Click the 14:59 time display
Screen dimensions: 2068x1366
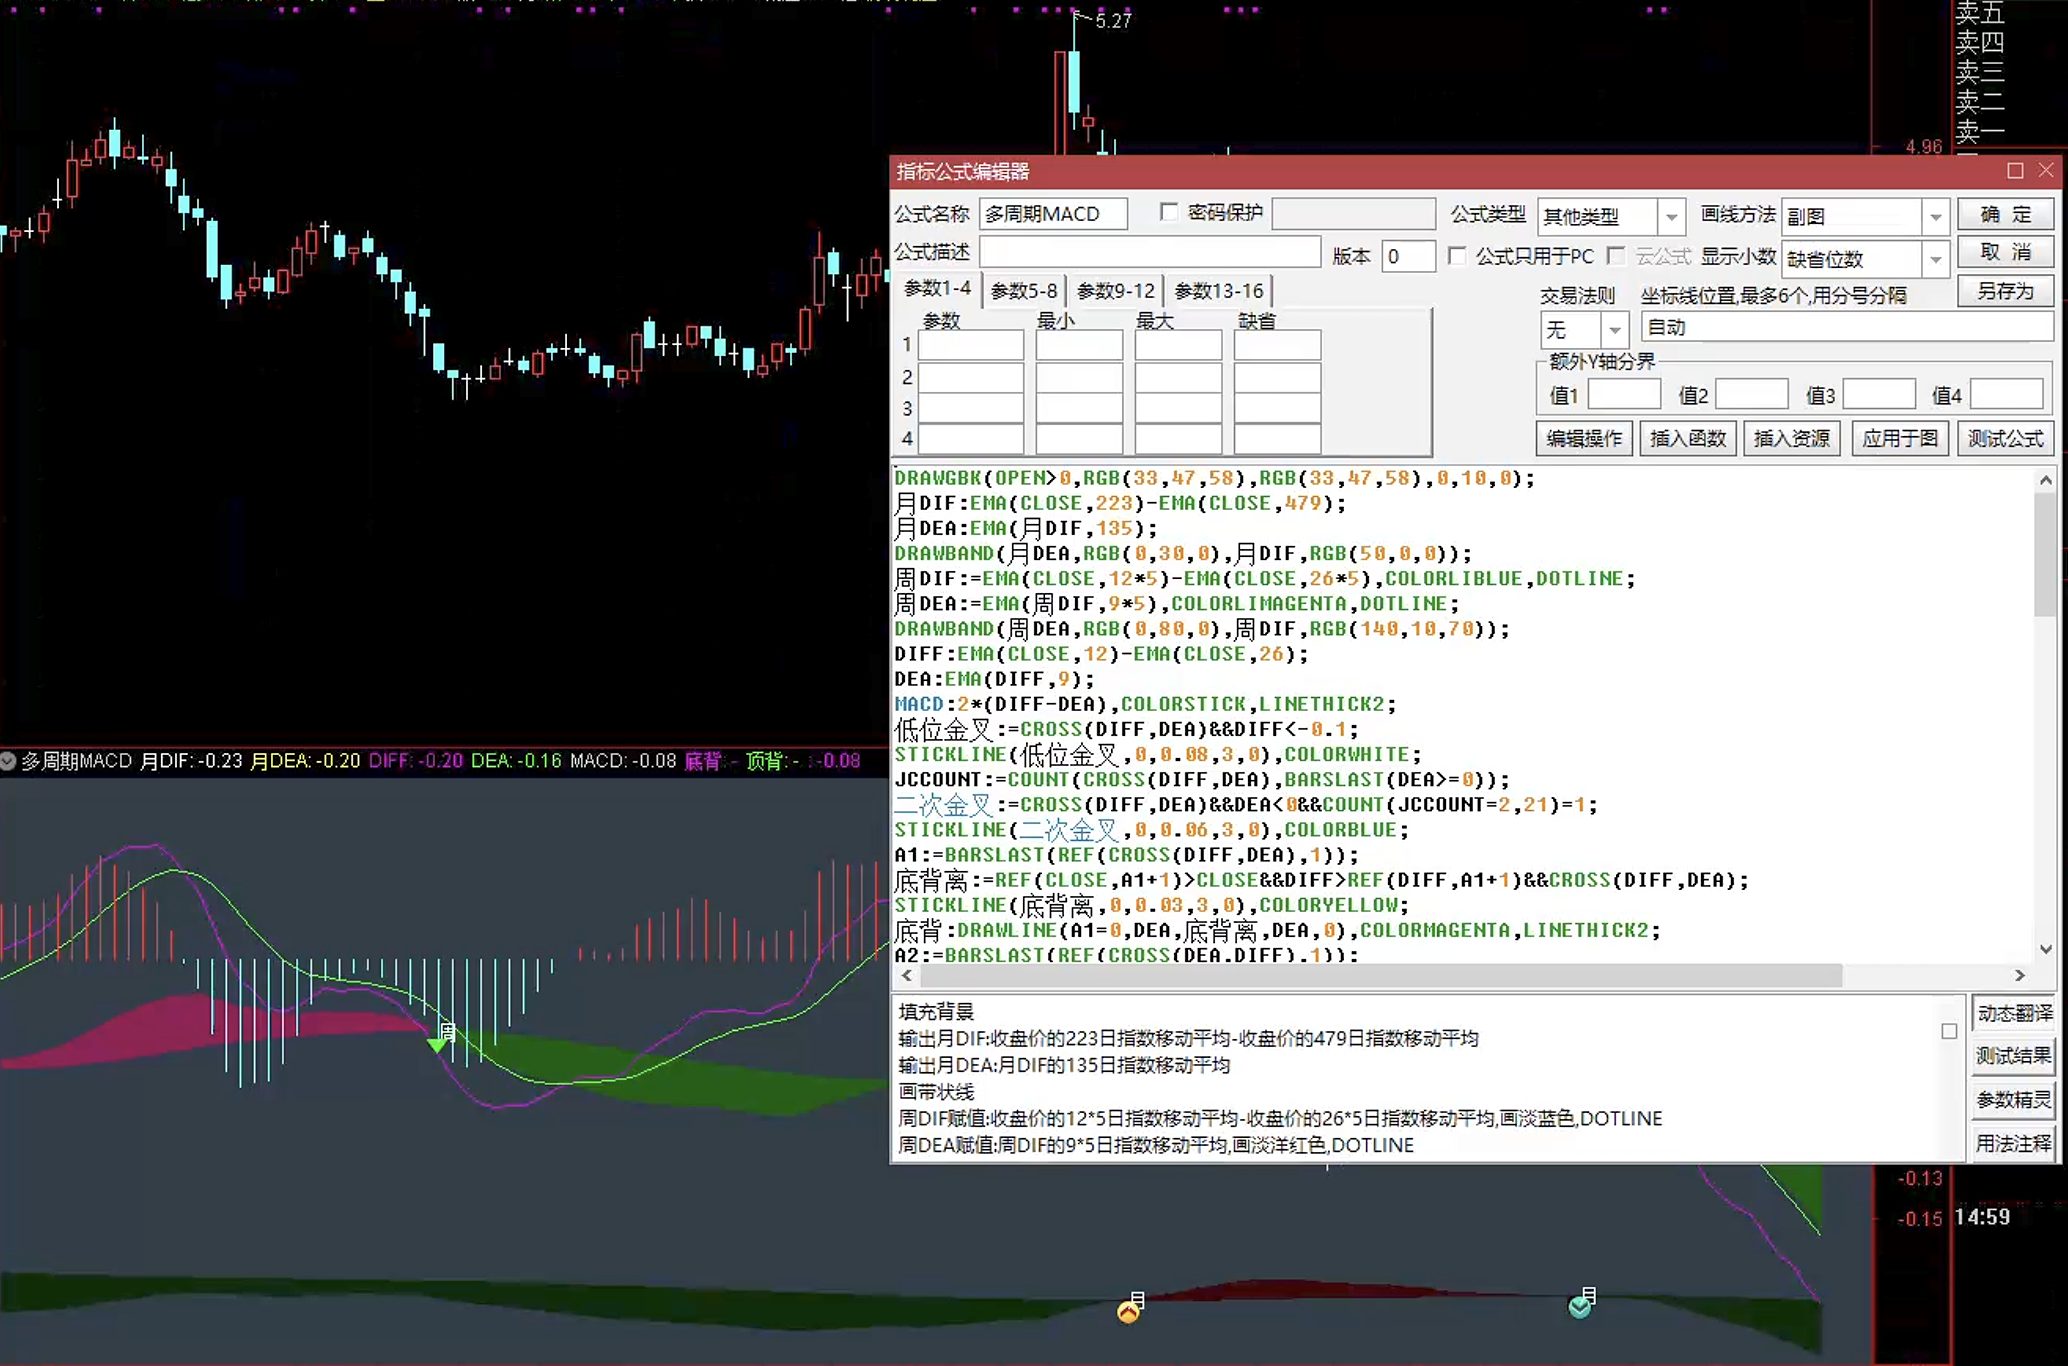pos(1982,1217)
